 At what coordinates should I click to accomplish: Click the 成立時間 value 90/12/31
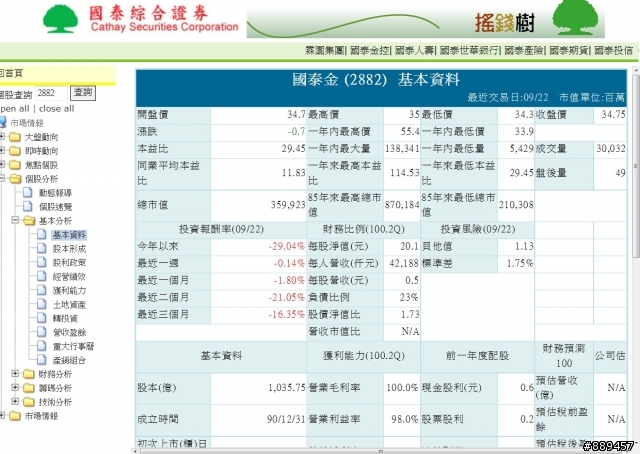point(286,419)
